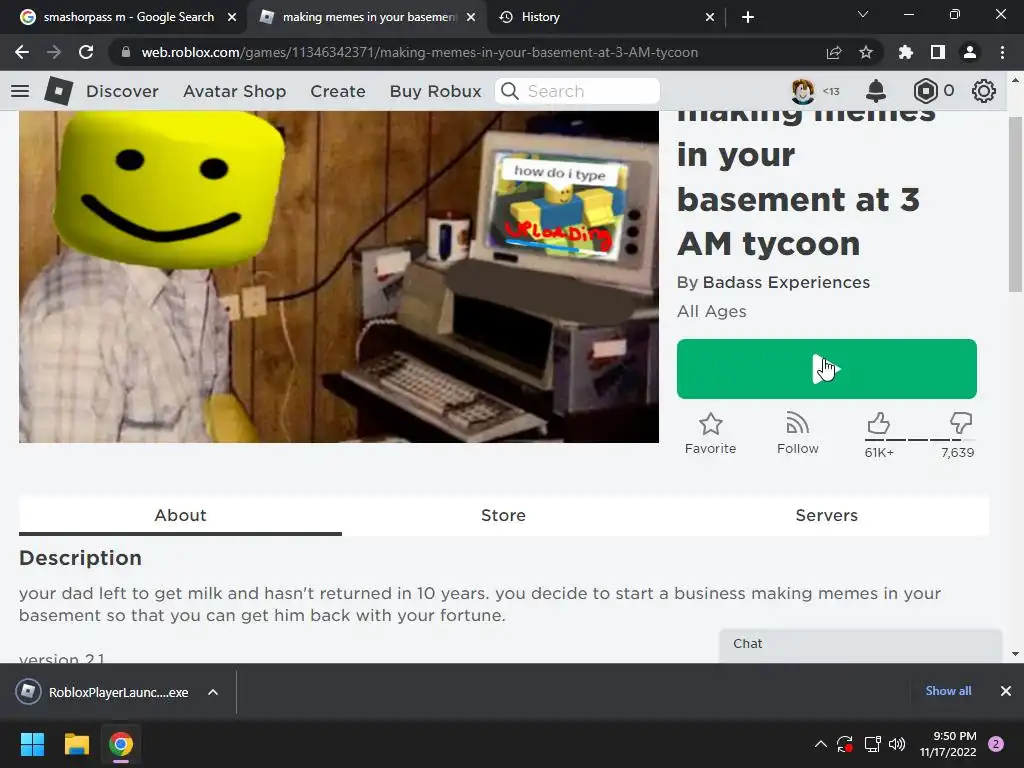Open a new browser tab
The width and height of the screenshot is (1024, 768).
point(748,17)
